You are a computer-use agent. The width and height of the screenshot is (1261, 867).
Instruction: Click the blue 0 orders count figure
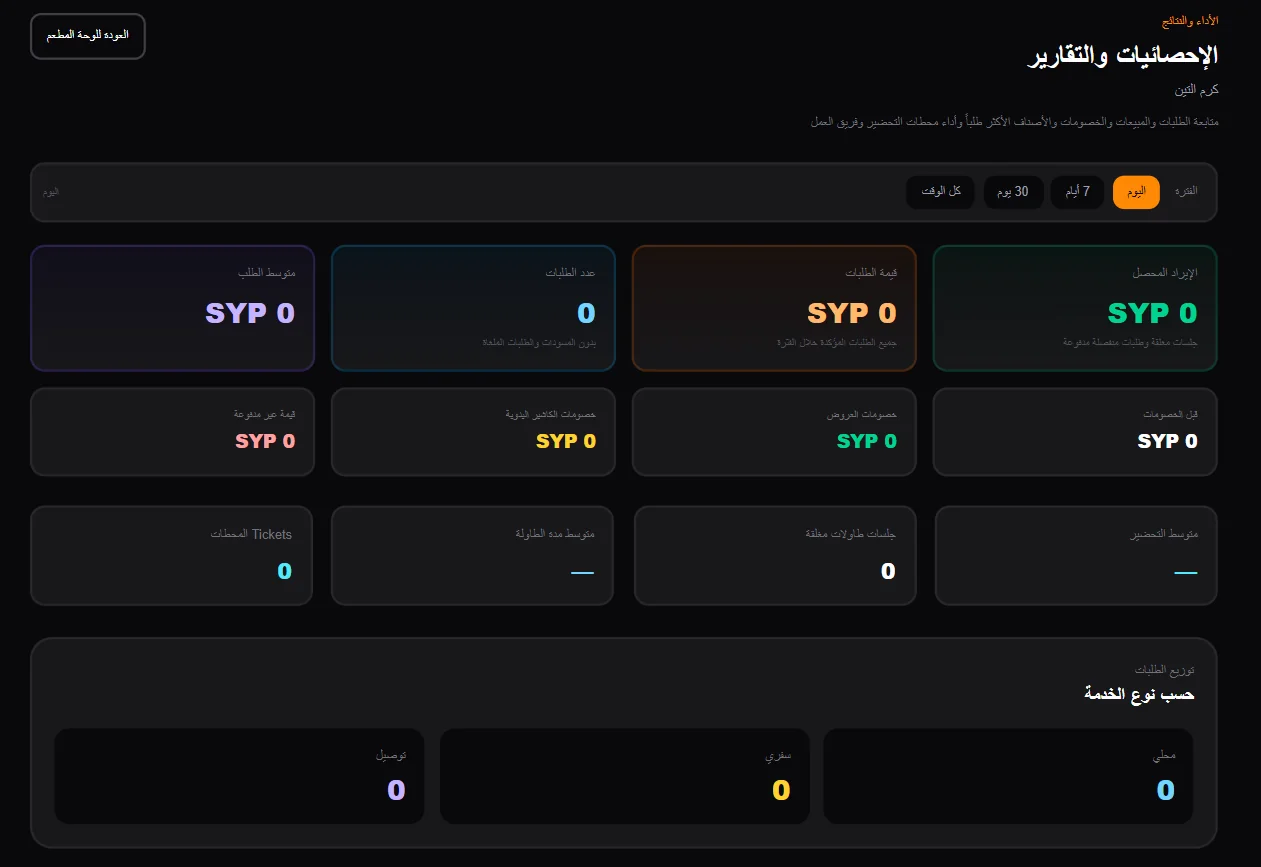coord(586,313)
